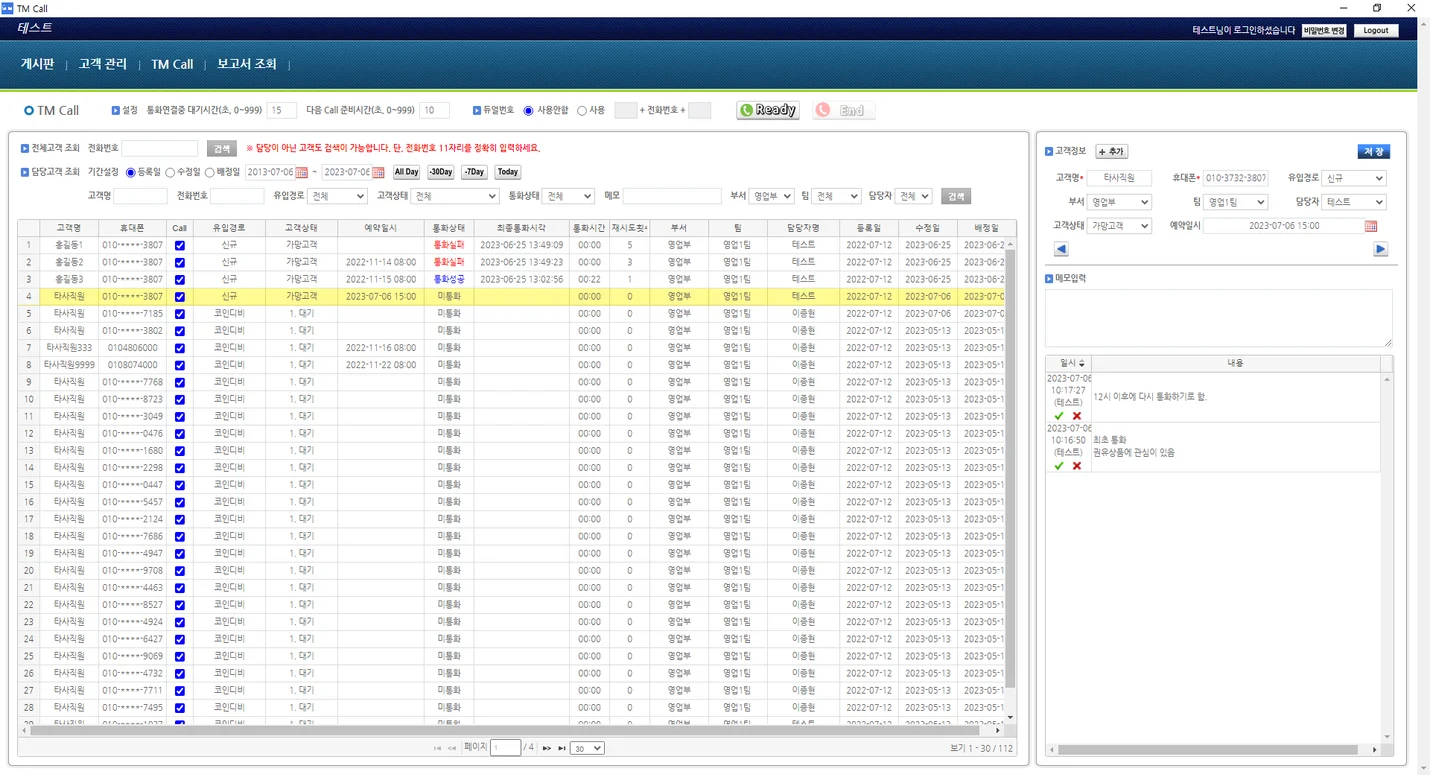Select the 수정일 period radio

point(170,173)
